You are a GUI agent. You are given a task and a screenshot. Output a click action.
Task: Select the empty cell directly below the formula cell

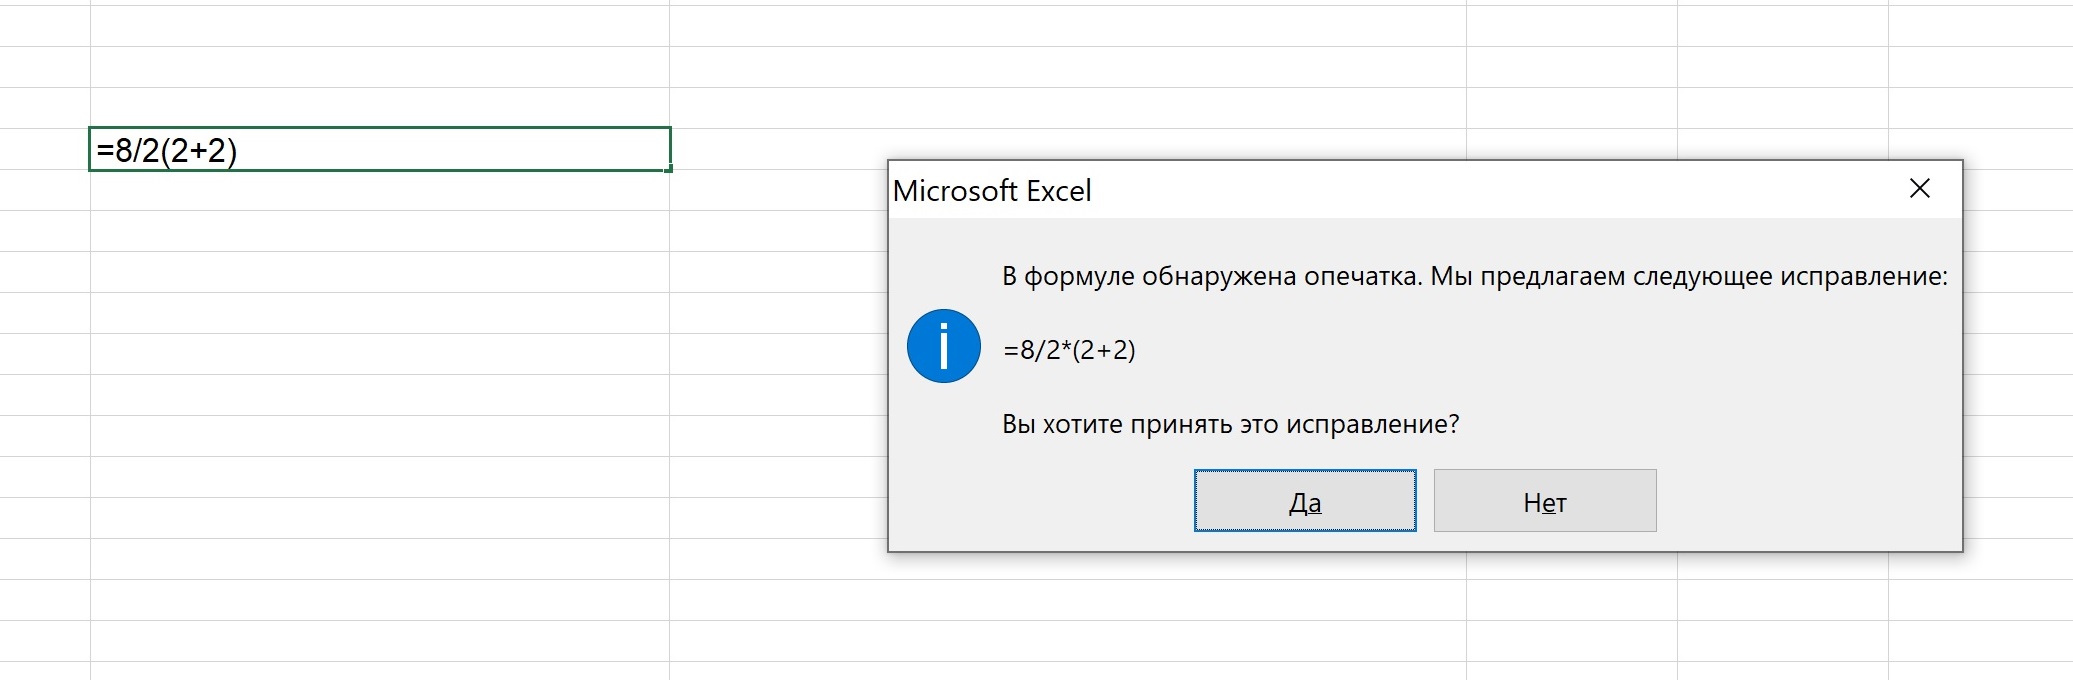pos(379,190)
